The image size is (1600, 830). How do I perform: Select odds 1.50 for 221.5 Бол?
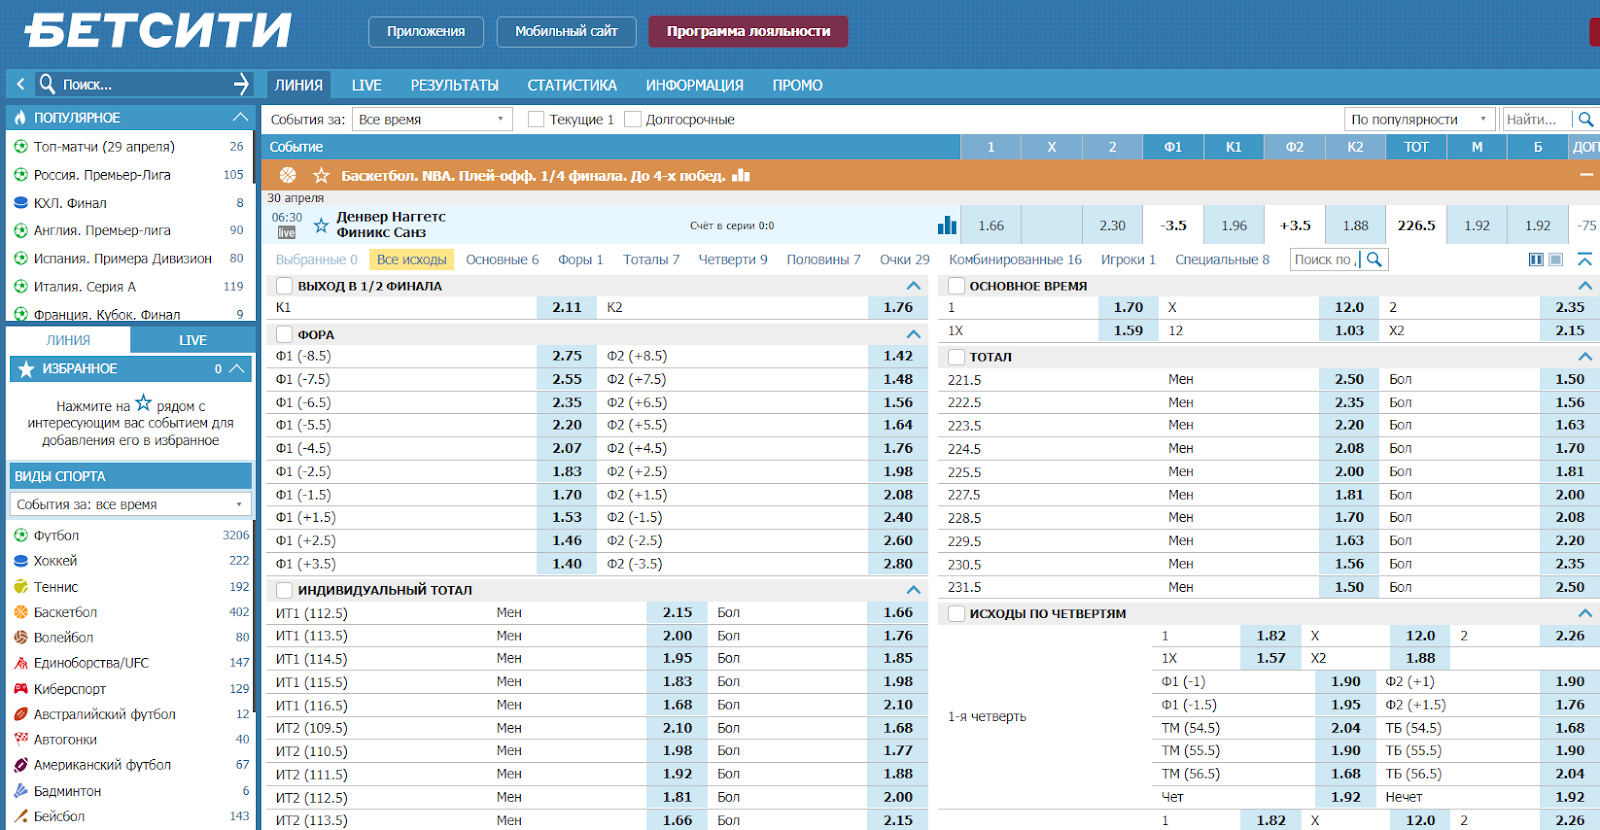pos(1570,379)
